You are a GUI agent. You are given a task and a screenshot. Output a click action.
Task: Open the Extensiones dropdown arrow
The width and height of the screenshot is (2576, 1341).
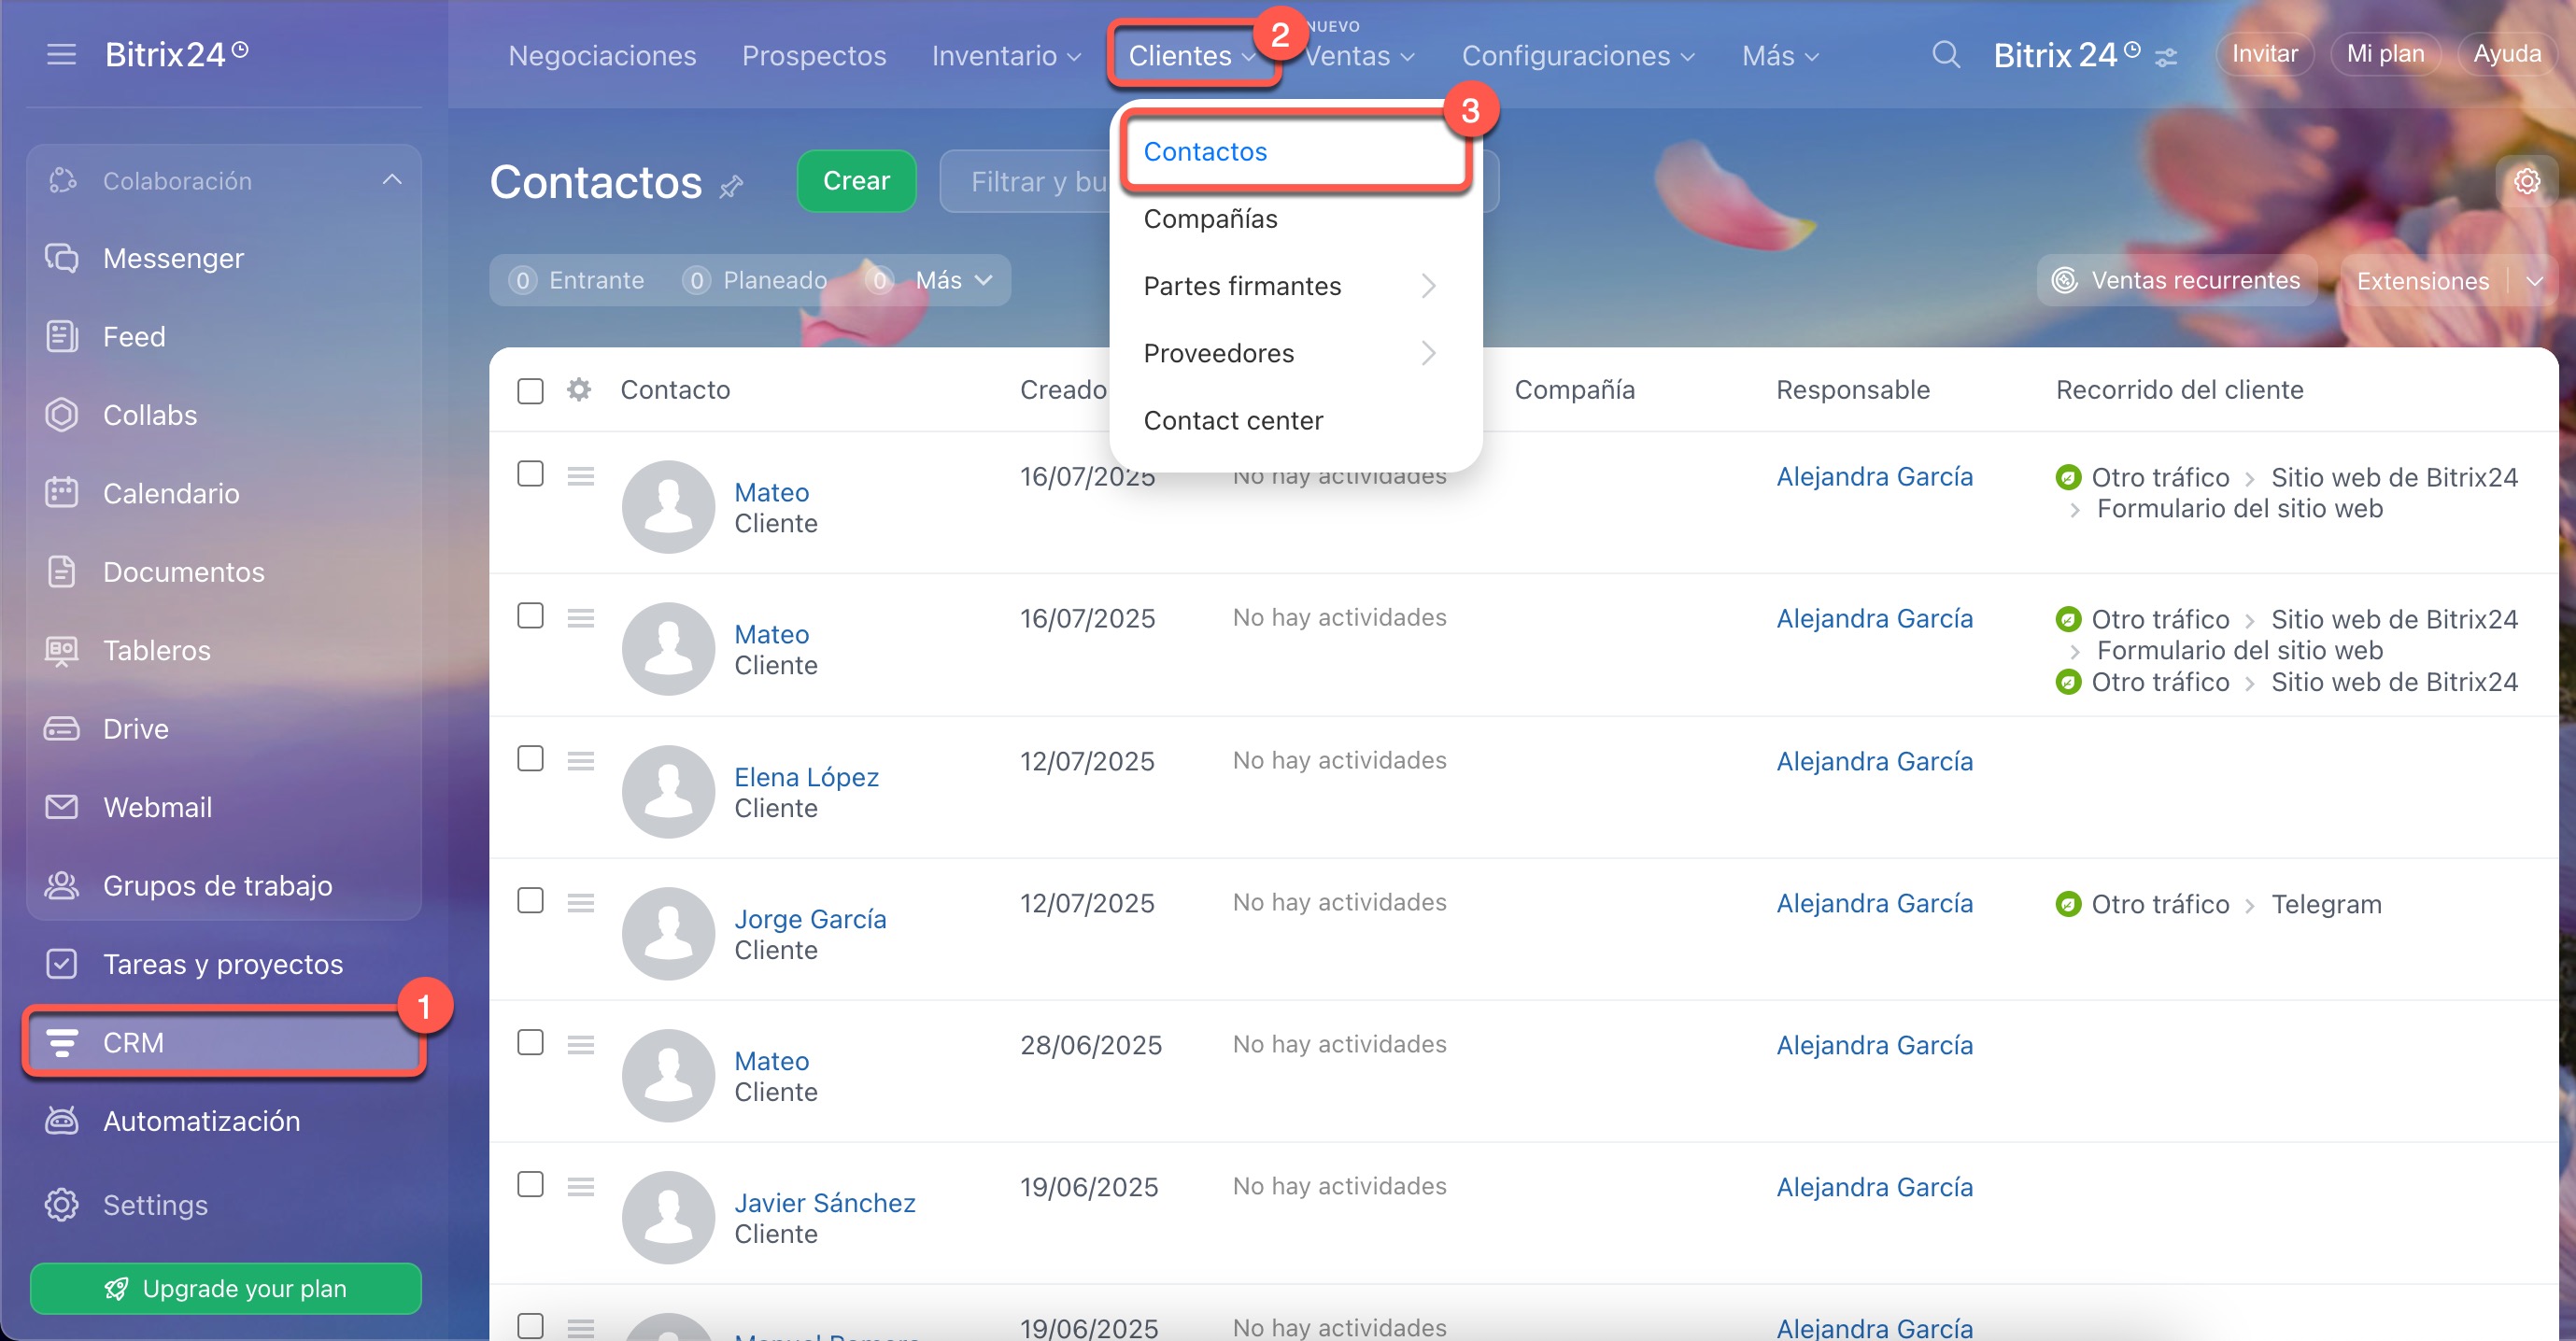[2534, 281]
